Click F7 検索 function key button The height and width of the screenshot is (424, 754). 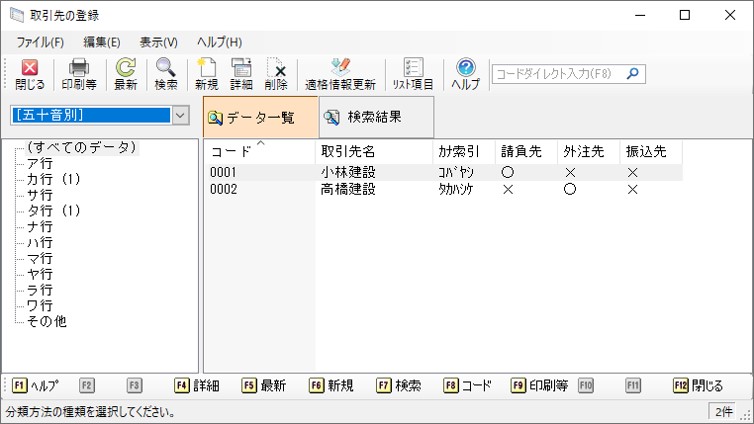pos(399,386)
